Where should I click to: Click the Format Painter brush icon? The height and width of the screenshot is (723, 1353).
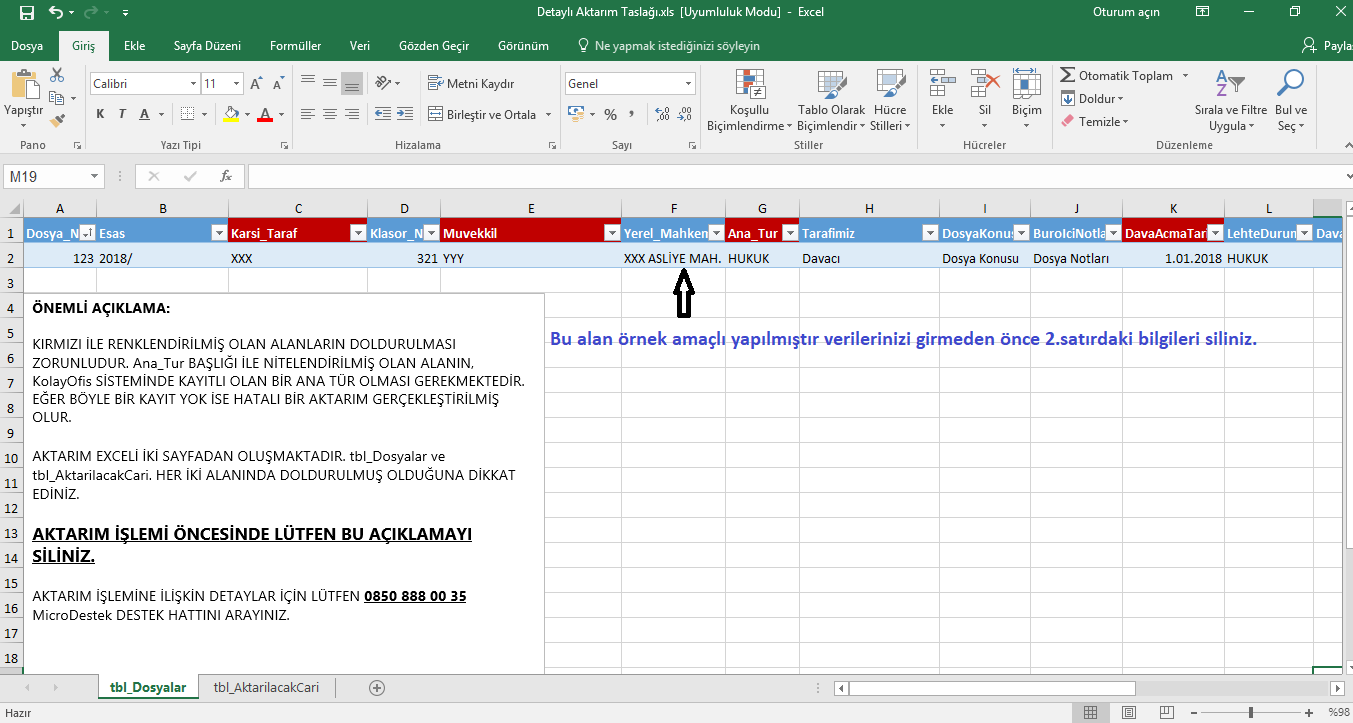tap(57, 120)
